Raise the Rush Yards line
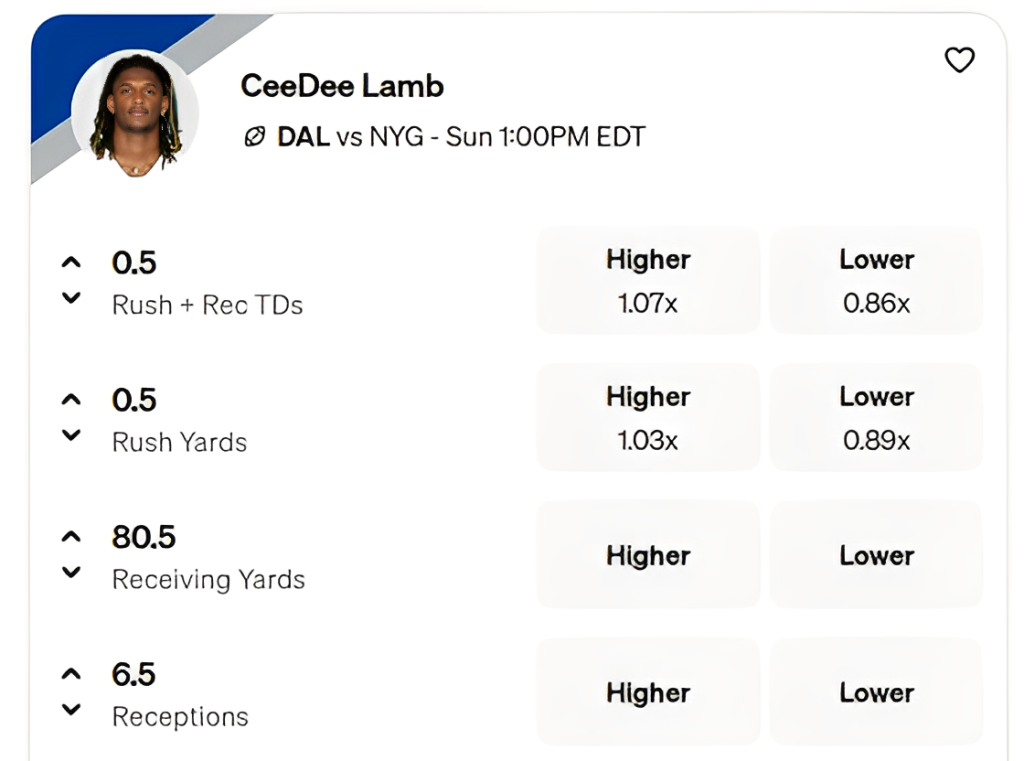 pos(70,399)
